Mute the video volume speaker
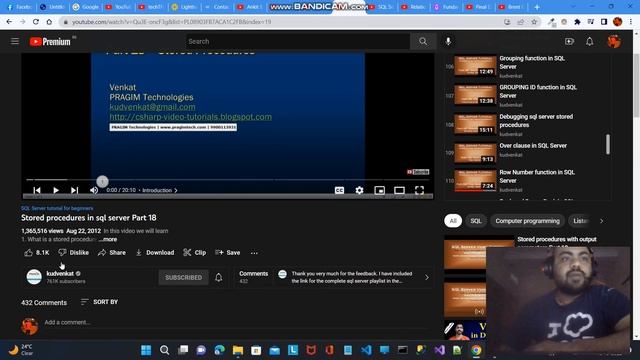Image resolution: width=640 pixels, height=360 pixels. (x=94, y=190)
